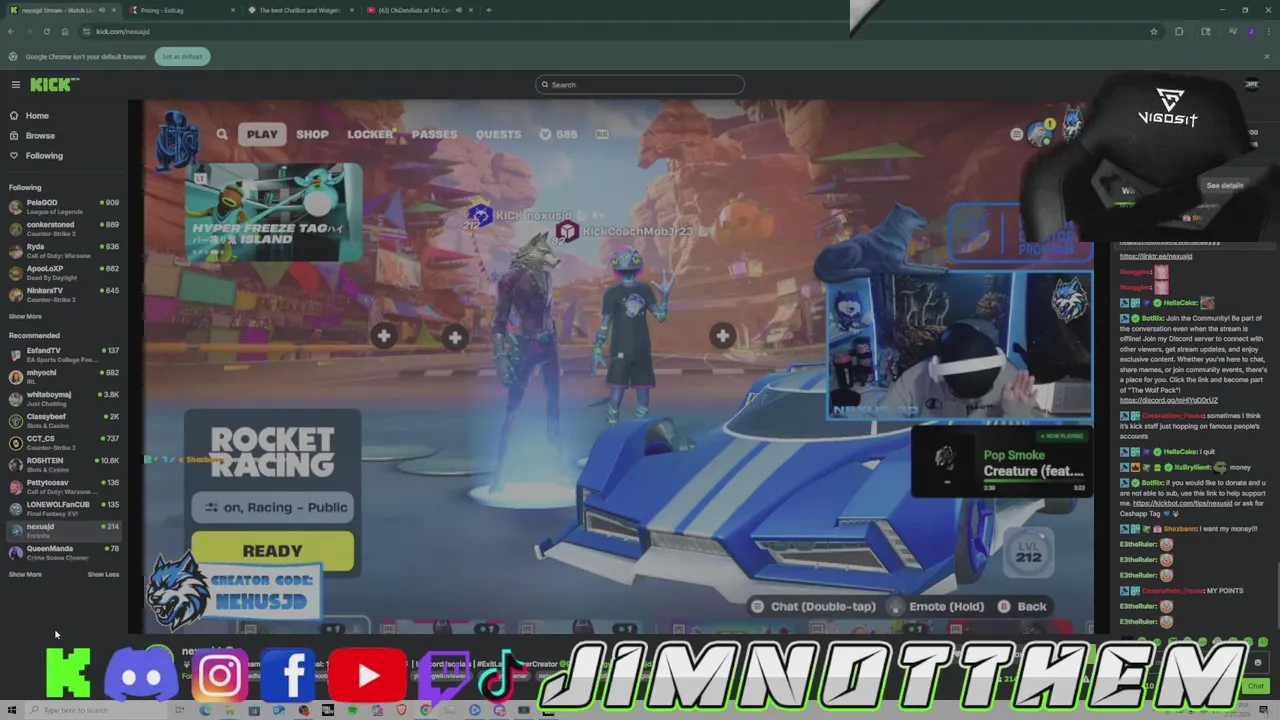Click the Windows taskbar search box
Screen dimensions: 1280x720
coord(95,711)
